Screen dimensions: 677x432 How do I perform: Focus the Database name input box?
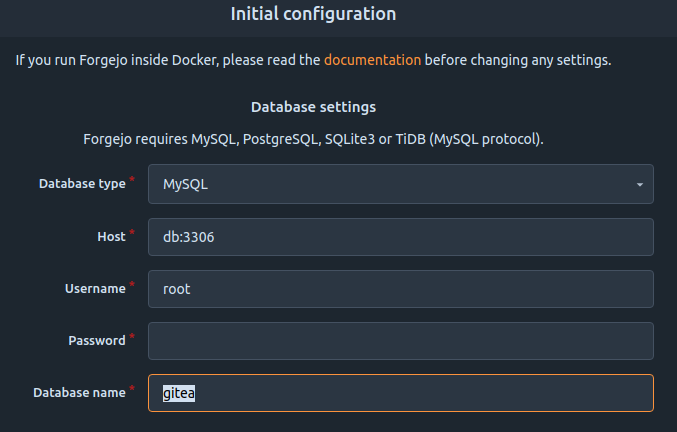click(401, 393)
